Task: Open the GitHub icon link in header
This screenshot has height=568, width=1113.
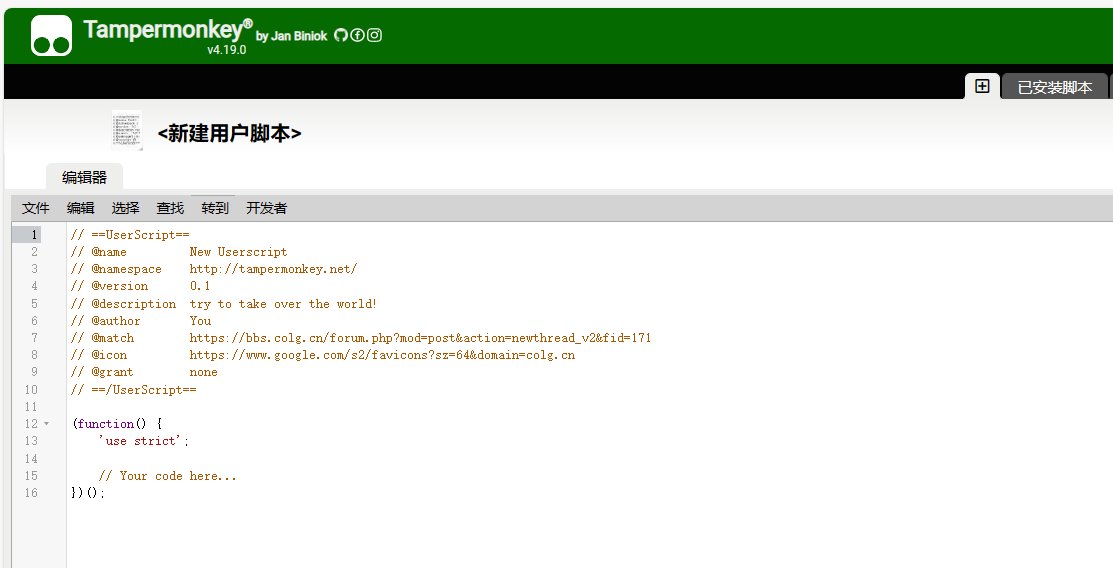Action: (x=341, y=35)
